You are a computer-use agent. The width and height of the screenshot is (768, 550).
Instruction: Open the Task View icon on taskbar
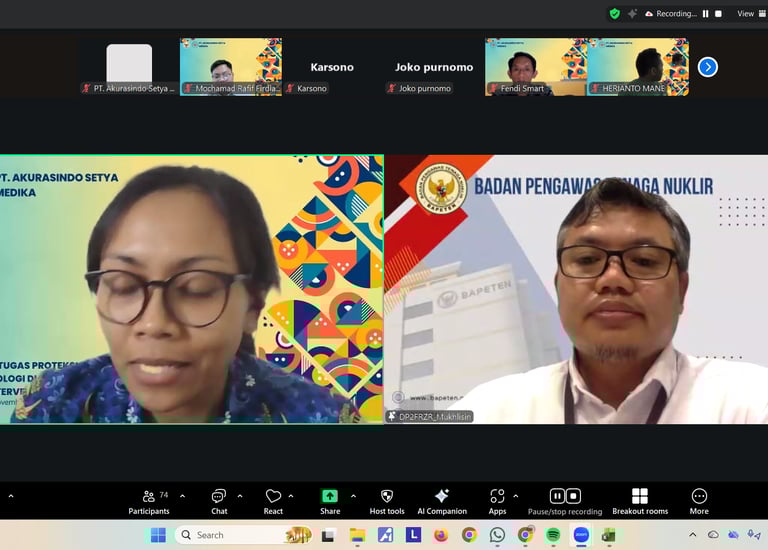(x=328, y=535)
